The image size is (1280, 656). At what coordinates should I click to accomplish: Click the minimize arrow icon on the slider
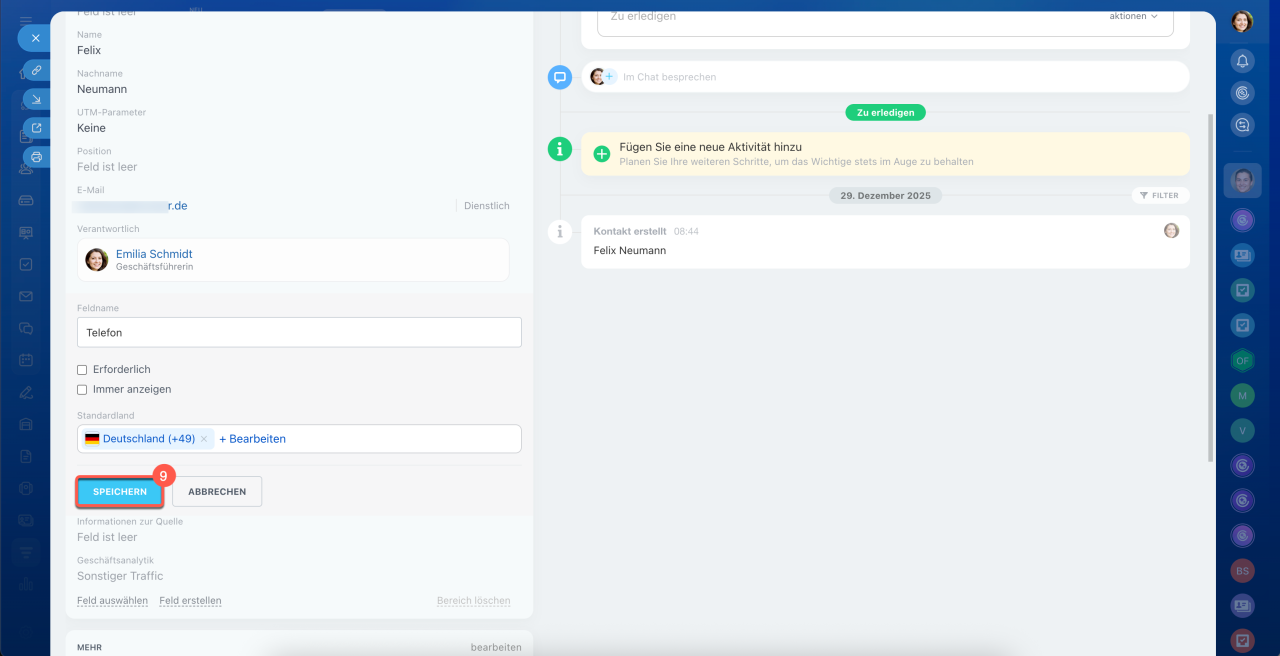click(x=36, y=99)
